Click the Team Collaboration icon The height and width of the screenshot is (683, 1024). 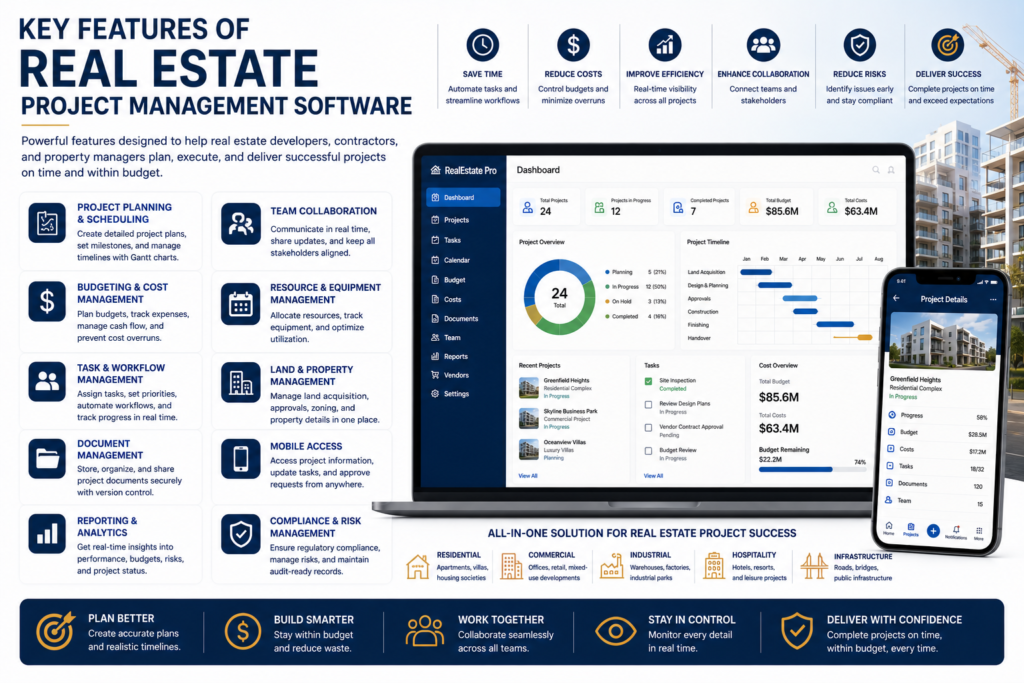click(x=240, y=224)
